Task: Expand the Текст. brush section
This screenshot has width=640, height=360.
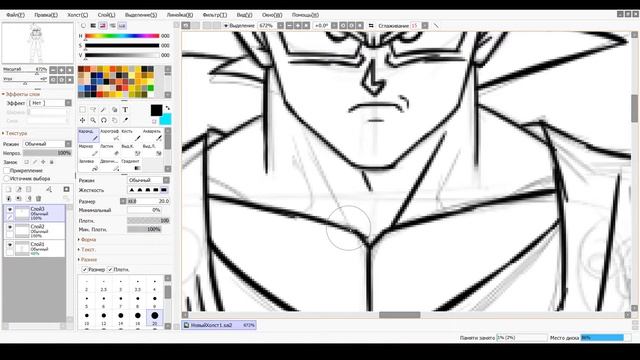Action: (x=87, y=249)
